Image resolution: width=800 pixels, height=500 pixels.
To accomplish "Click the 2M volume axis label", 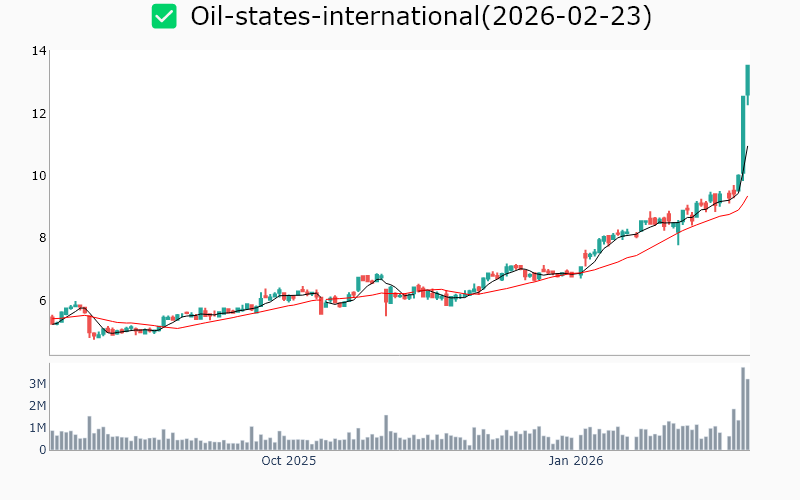I will (37, 406).
